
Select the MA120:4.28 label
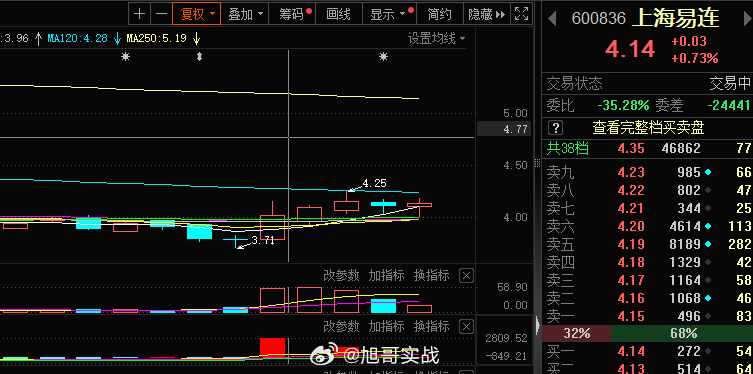(x=77, y=38)
